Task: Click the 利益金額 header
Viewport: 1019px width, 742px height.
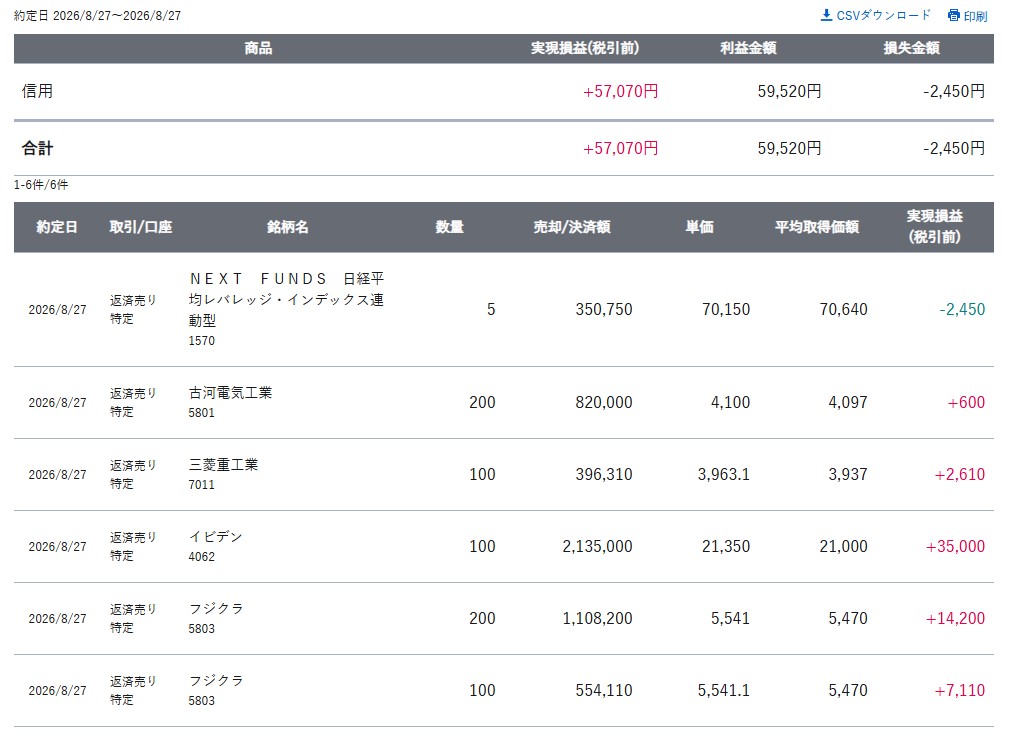Action: pos(748,48)
